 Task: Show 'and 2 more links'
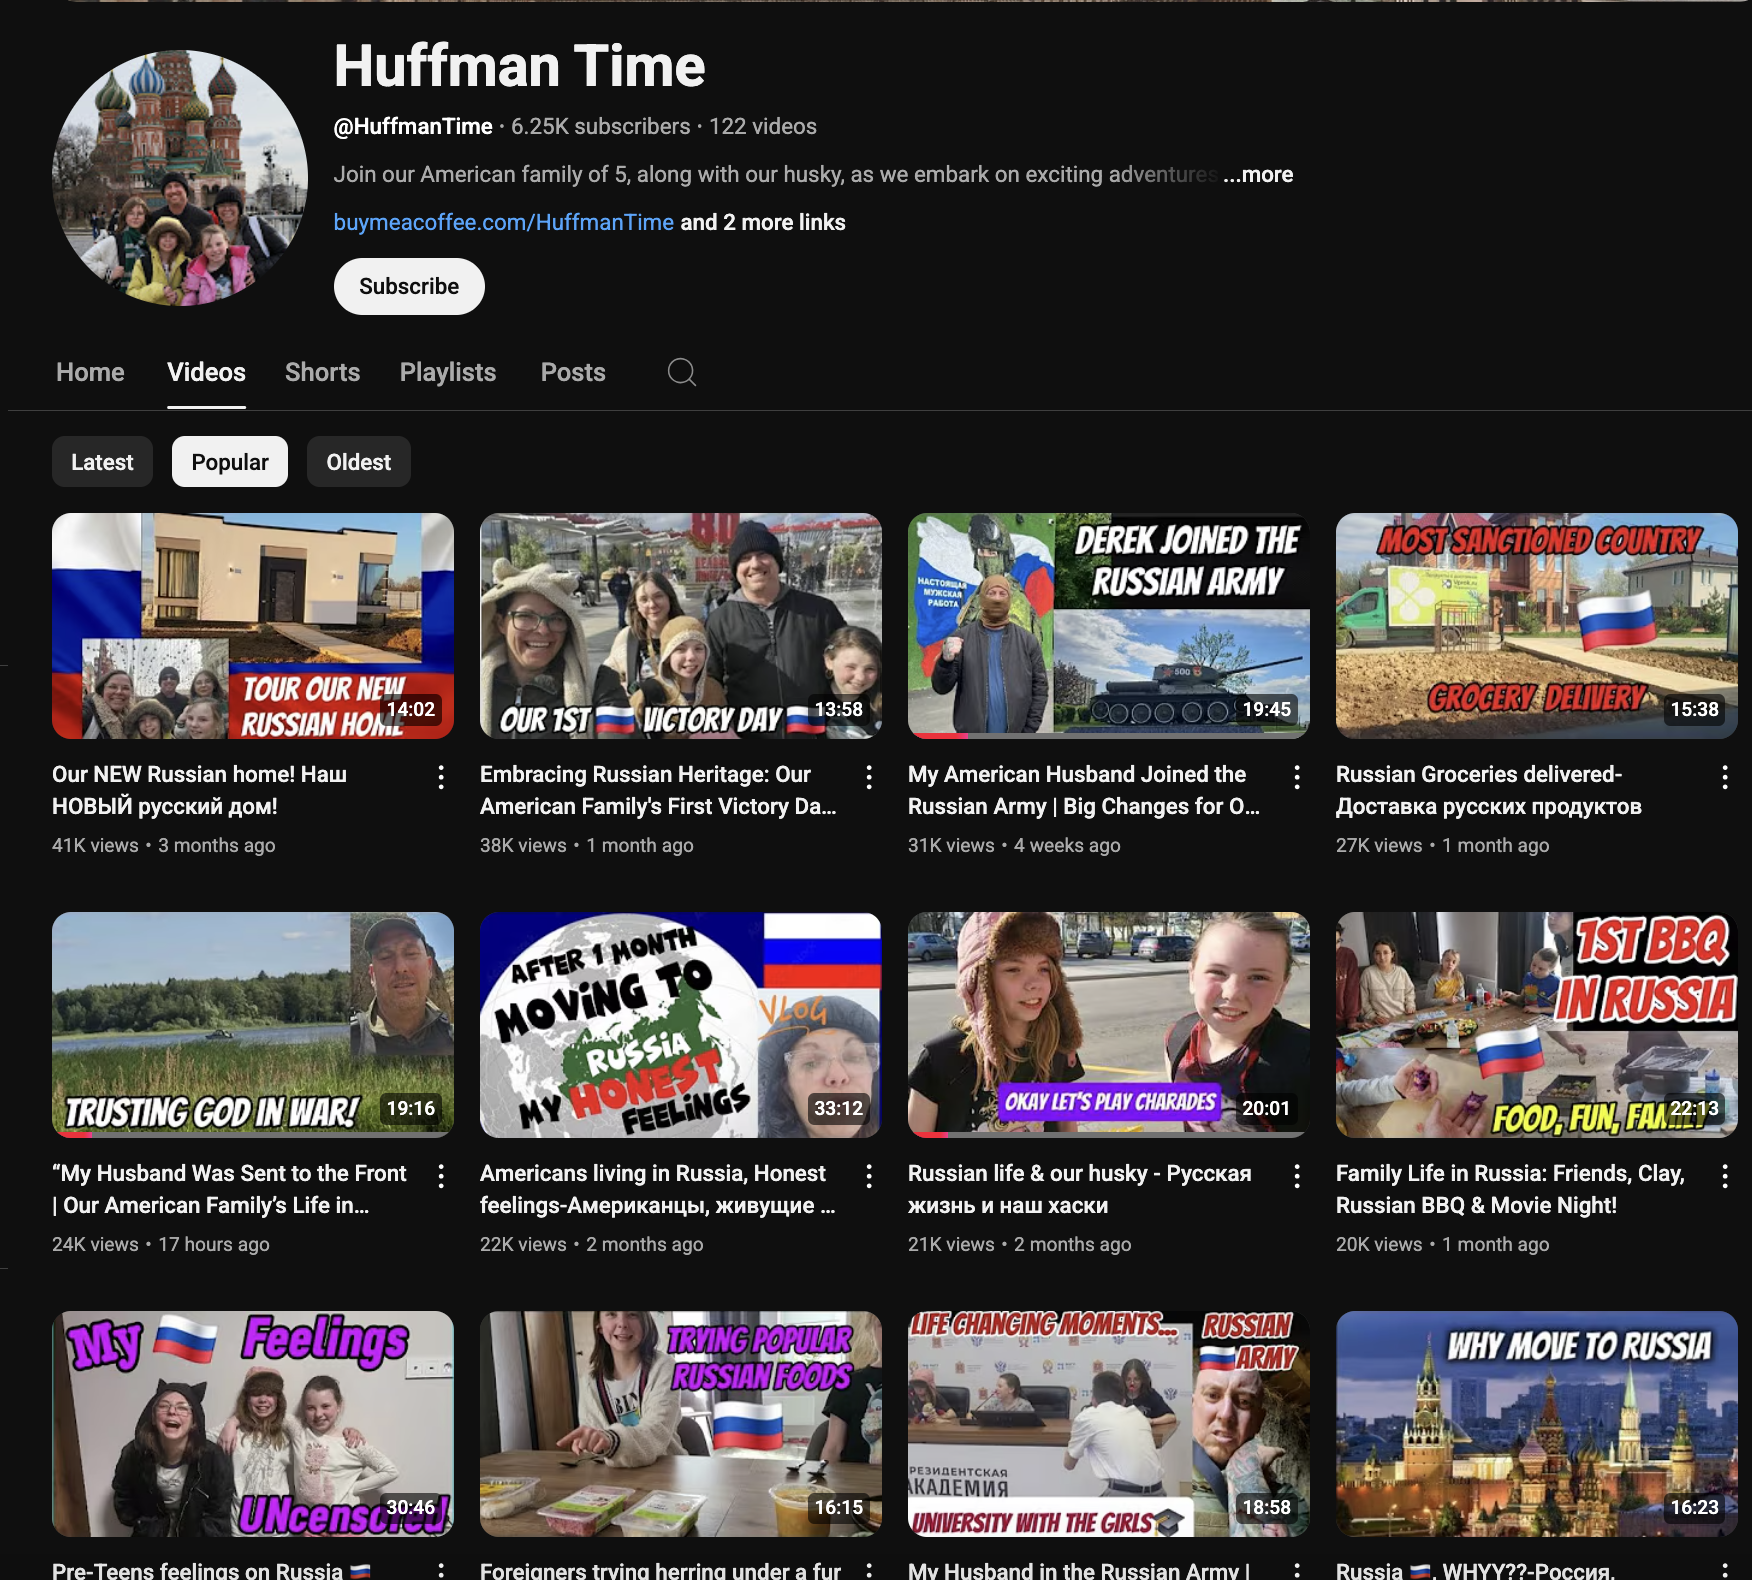click(x=763, y=222)
